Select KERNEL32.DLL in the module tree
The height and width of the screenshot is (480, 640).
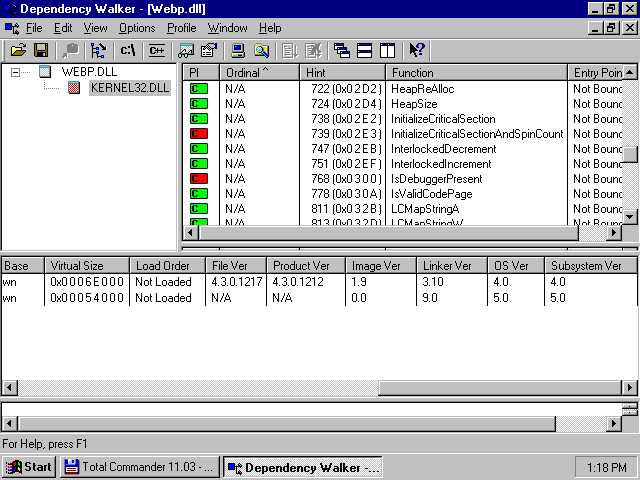coord(130,88)
